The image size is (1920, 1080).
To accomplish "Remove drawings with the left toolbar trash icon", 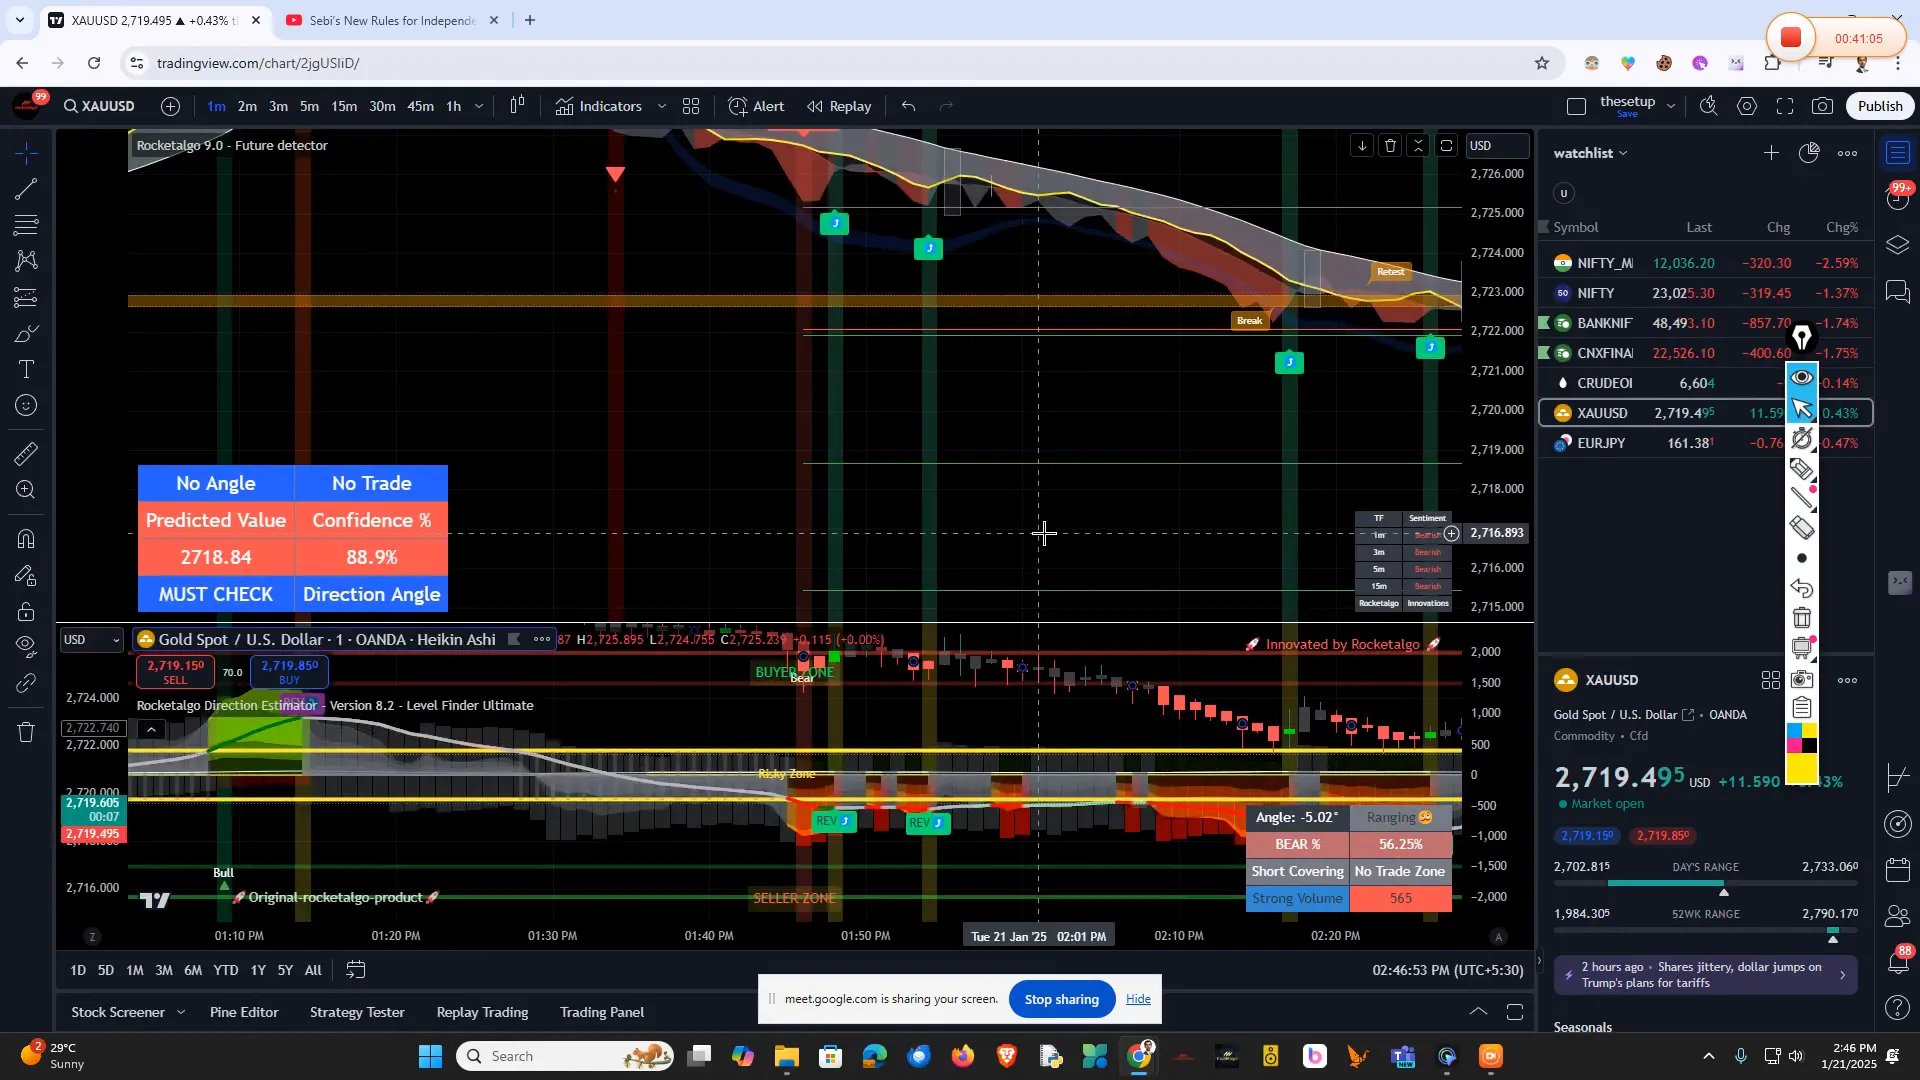I will 27,733.
